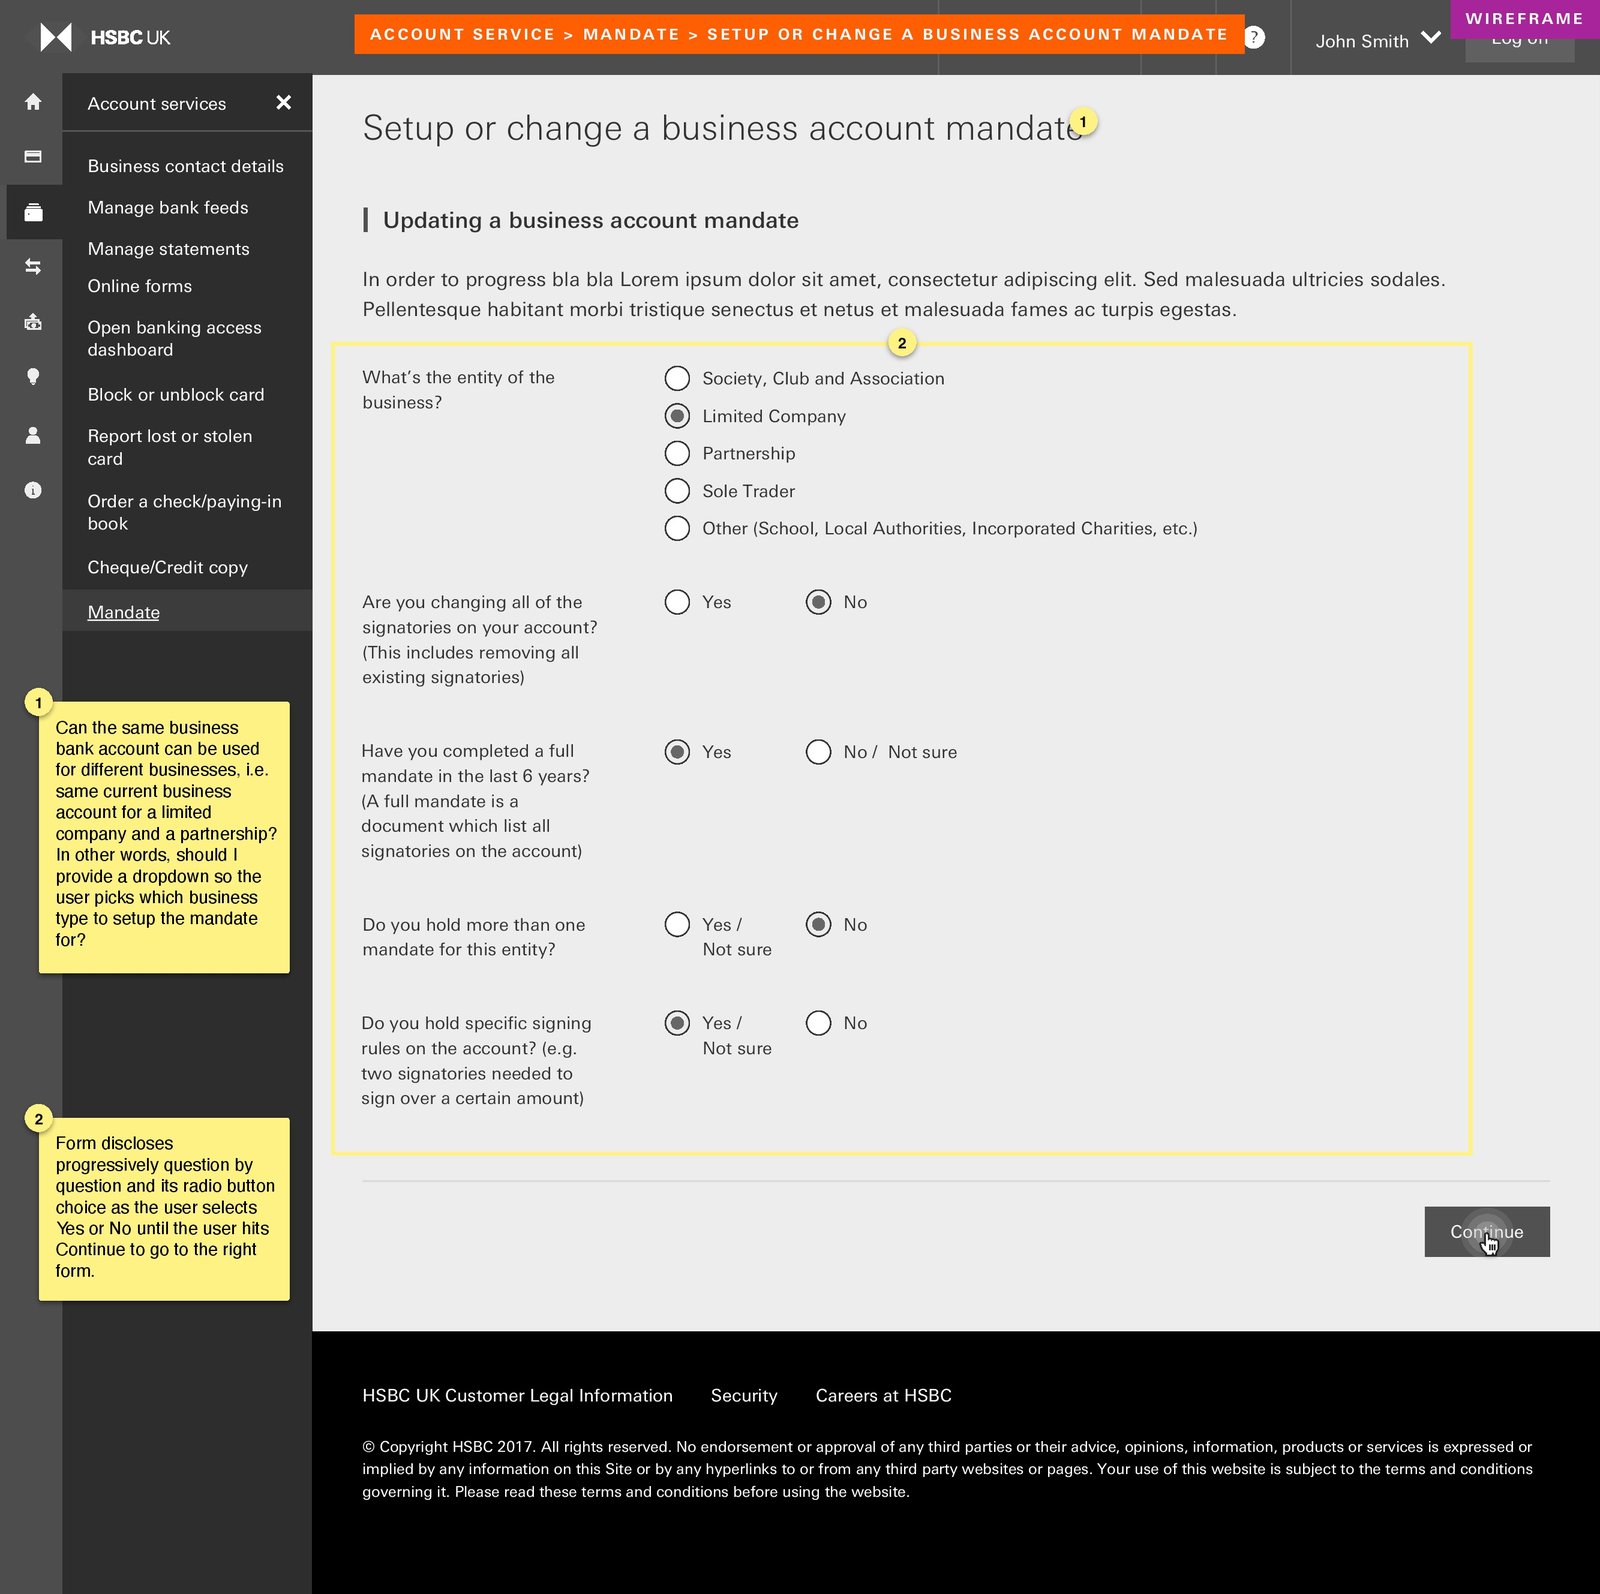Select the transfers arrows icon
The width and height of the screenshot is (1600, 1594).
point(33,266)
